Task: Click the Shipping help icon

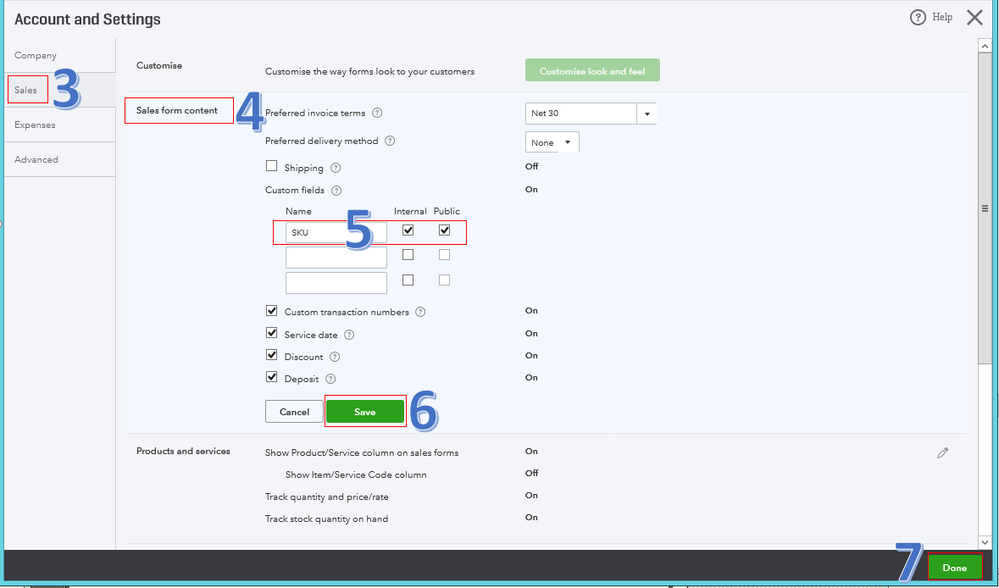Action: pos(336,168)
